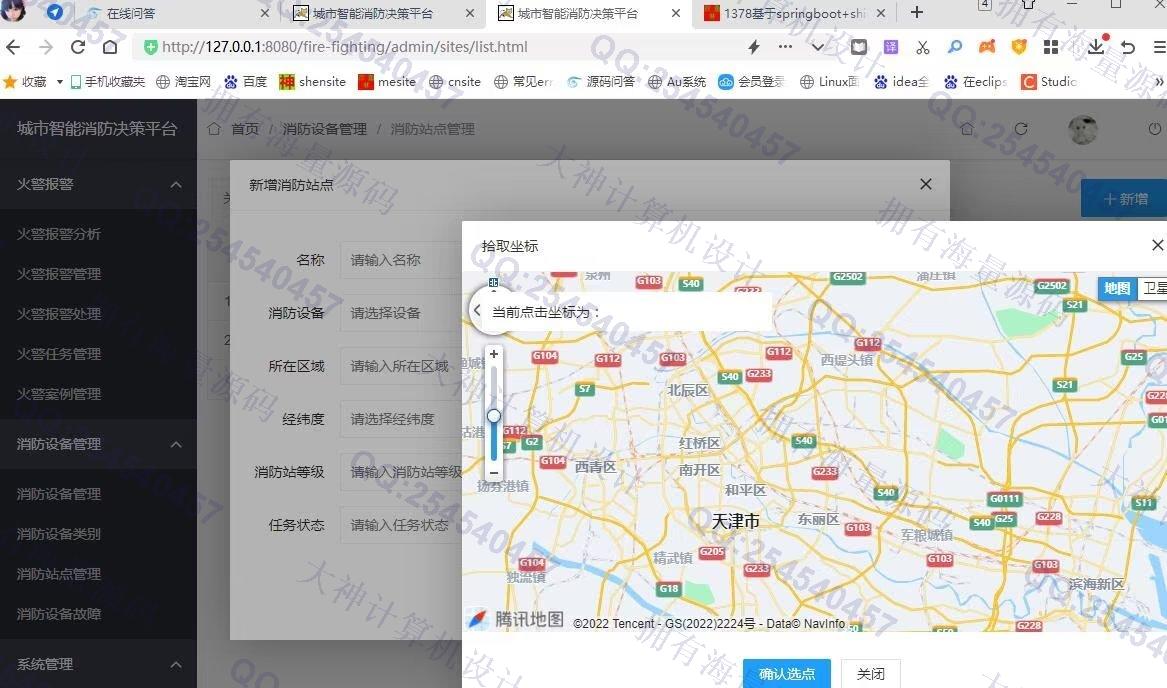Viewport: 1167px width, 688px height.
Task: Click the 确认选点 button
Action: (x=786, y=674)
